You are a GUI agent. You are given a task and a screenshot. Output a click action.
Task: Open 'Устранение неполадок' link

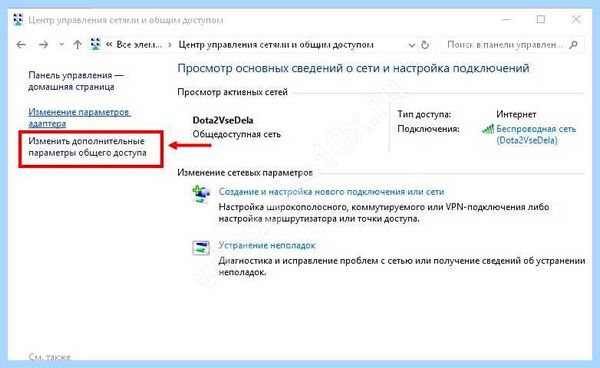pos(267,245)
